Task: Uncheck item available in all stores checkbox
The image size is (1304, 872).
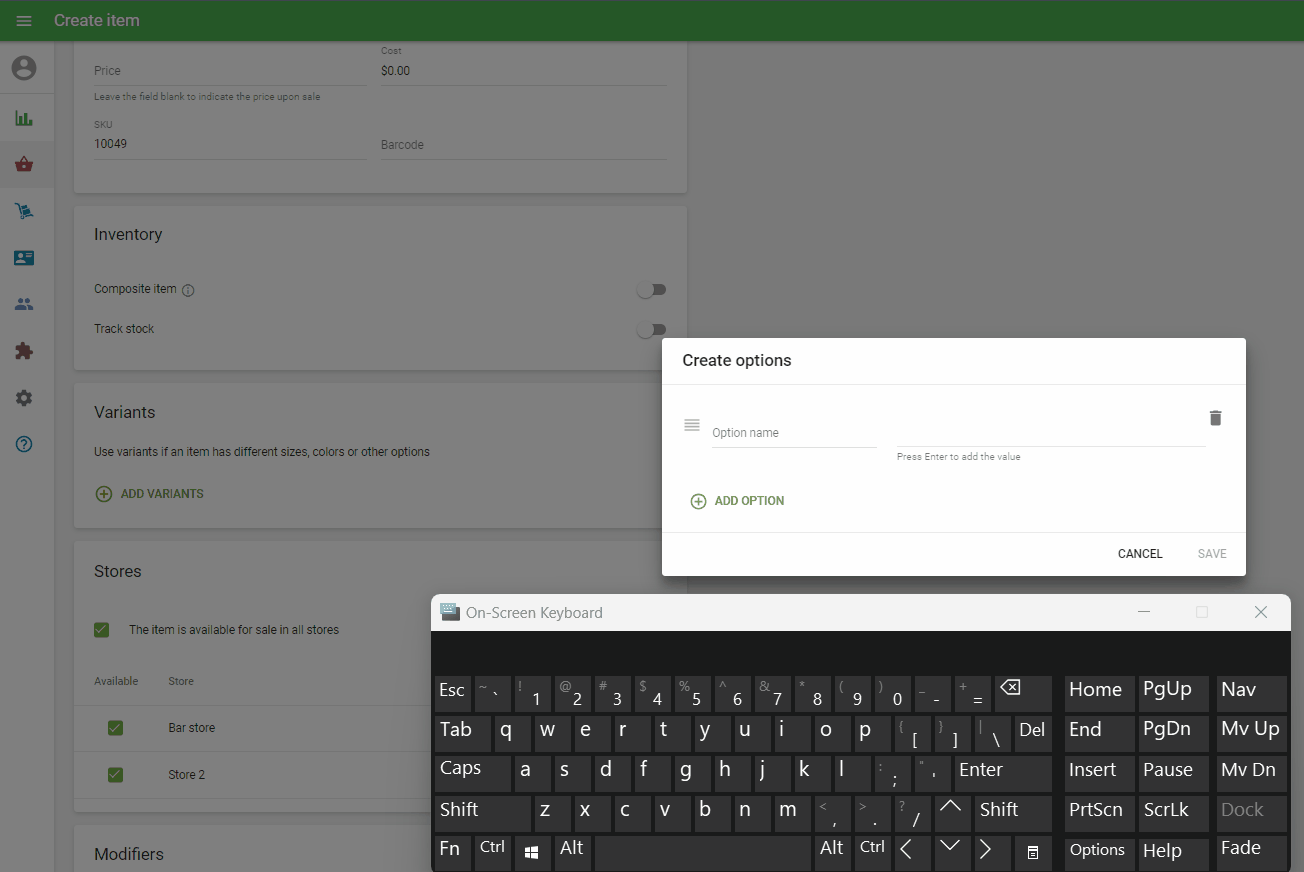Action: coord(101,630)
